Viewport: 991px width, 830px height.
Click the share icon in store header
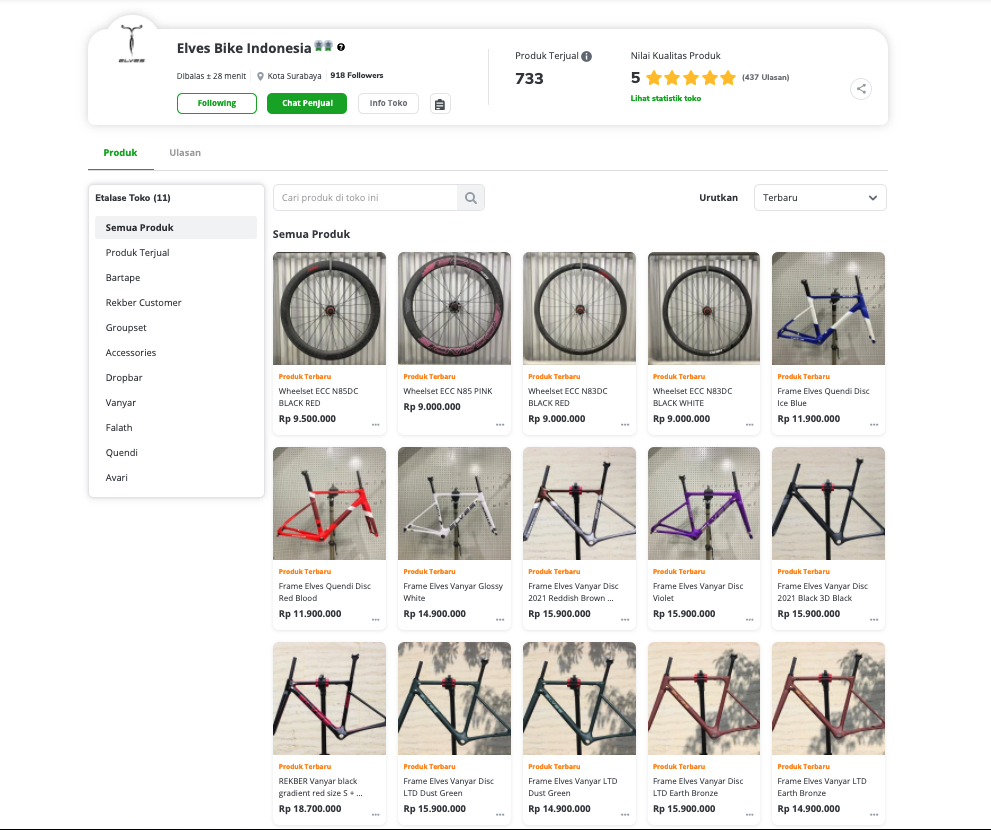pos(861,88)
